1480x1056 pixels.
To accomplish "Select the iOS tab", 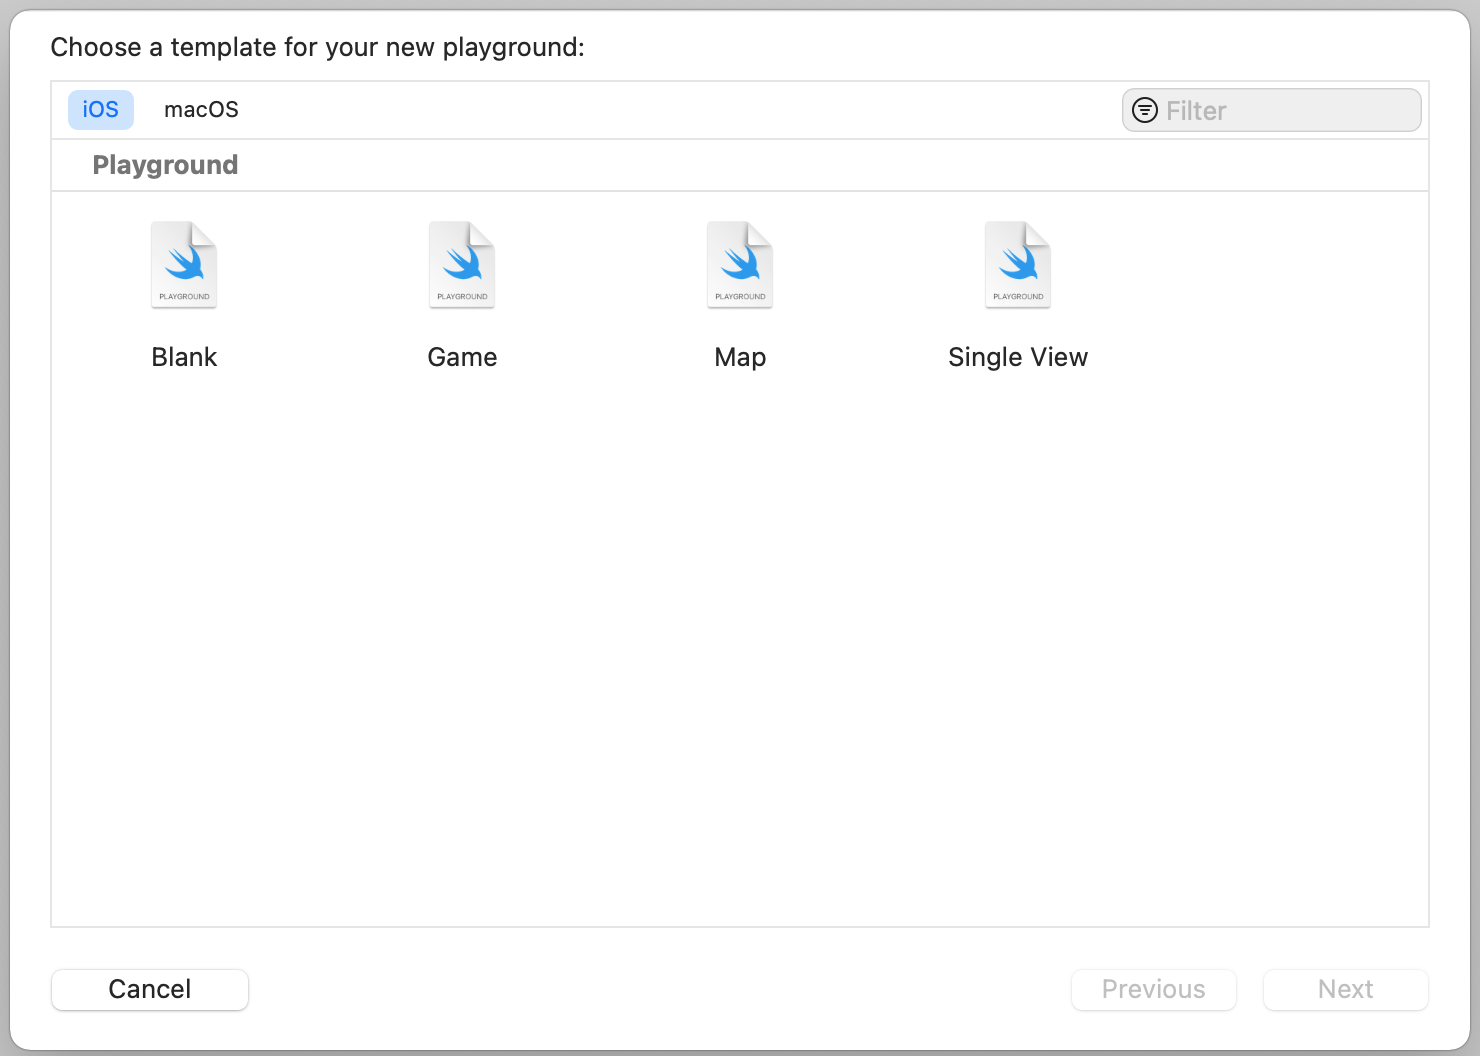I will 100,109.
